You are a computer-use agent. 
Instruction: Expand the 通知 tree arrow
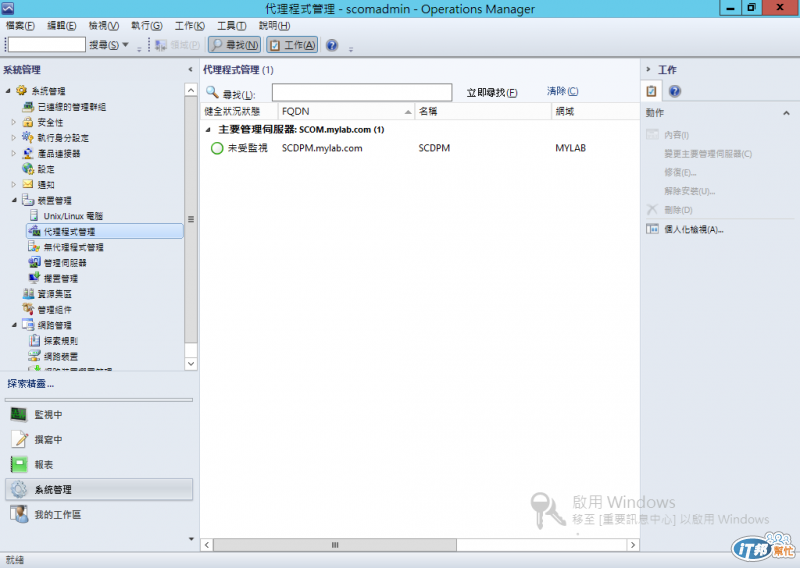[x=14, y=185]
